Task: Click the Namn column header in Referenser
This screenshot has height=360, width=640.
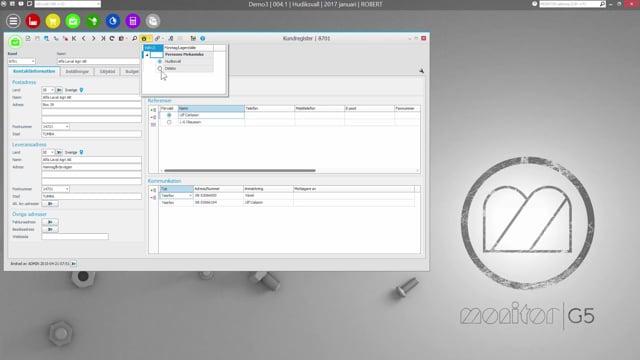Action: click(x=211, y=109)
